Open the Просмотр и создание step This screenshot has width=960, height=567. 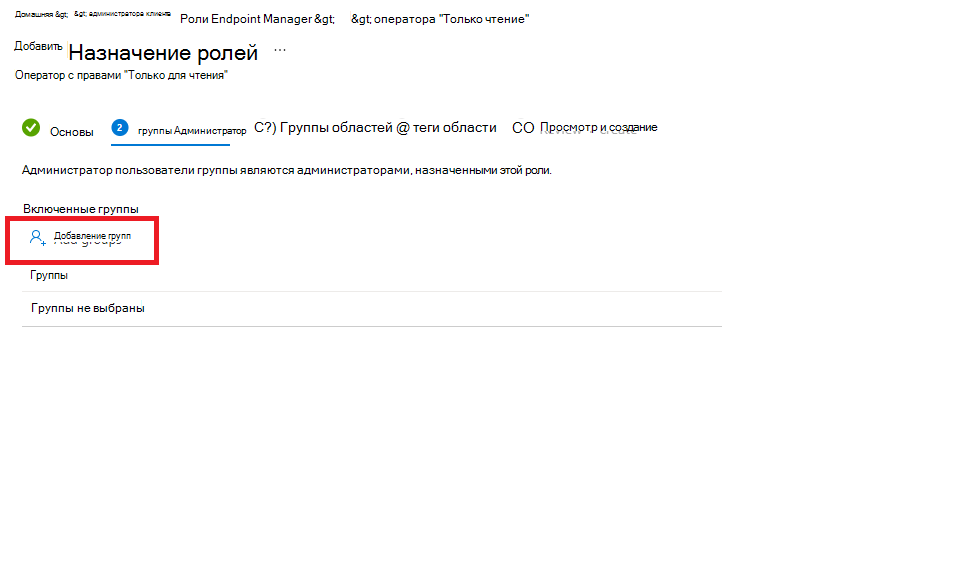[x=598, y=127]
